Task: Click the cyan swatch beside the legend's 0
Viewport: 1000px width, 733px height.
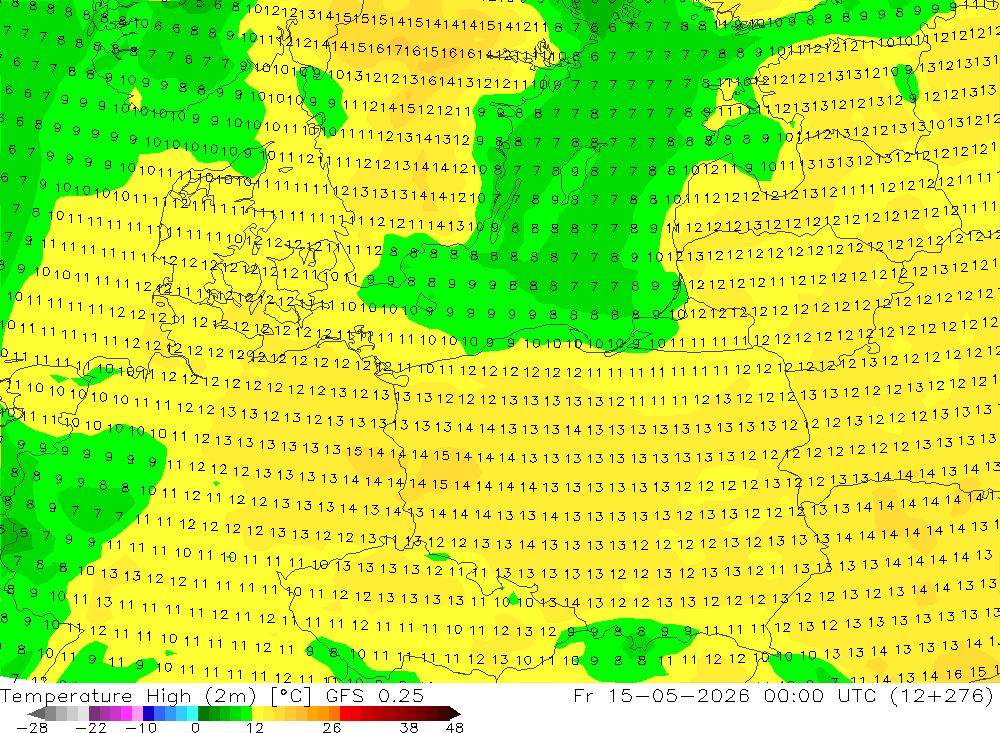Action: 192,713
